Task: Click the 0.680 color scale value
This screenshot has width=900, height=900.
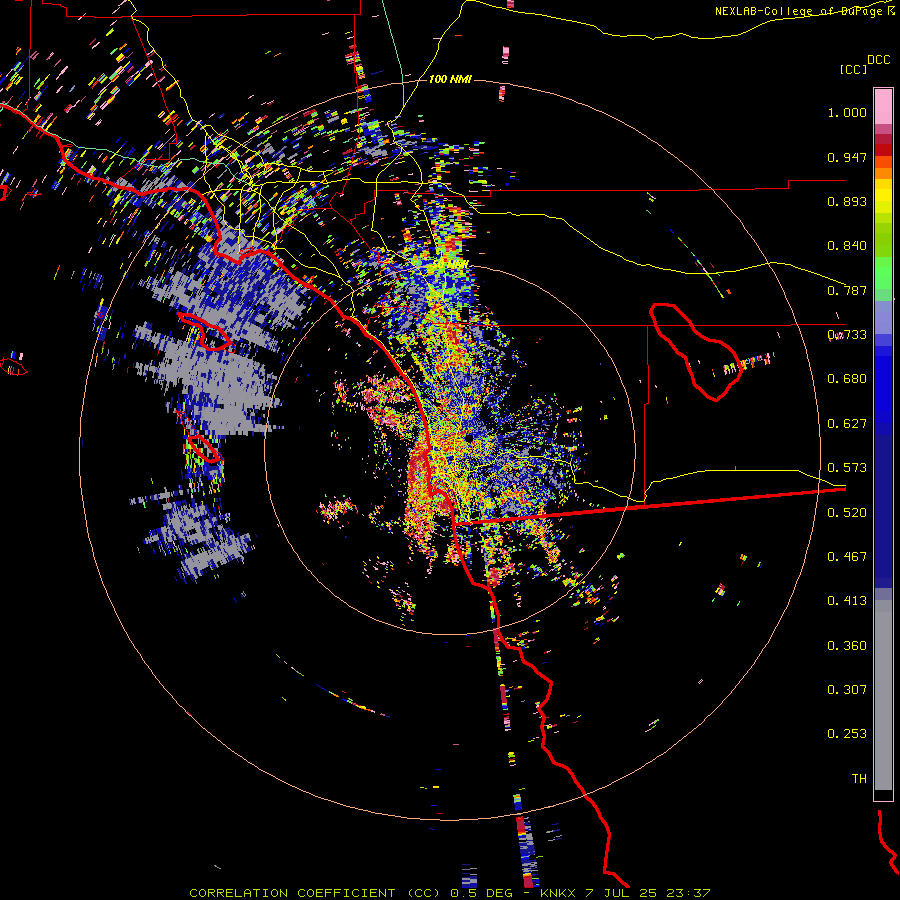Action: pos(847,379)
